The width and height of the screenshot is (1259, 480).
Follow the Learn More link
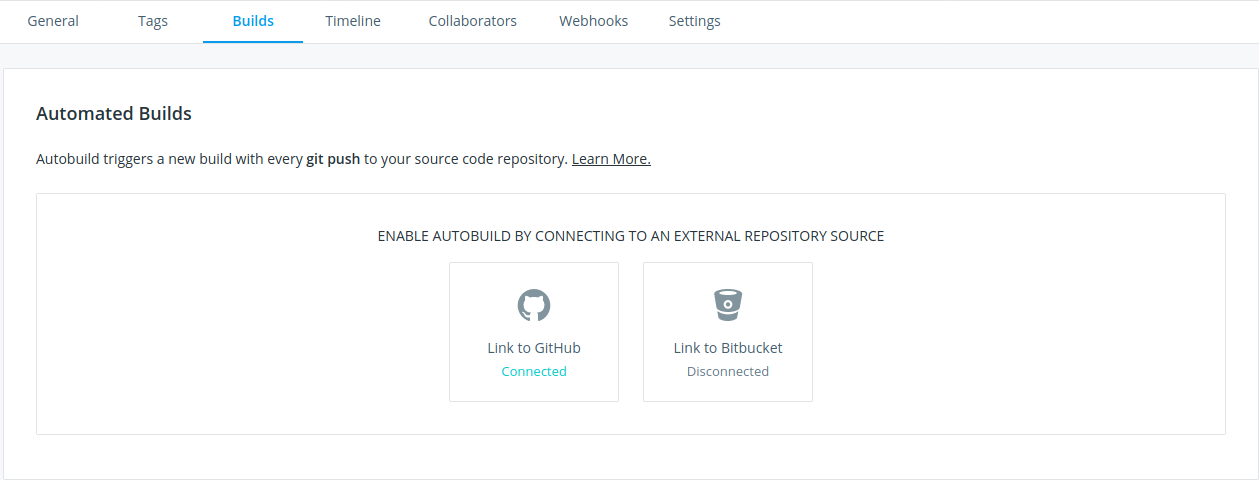point(611,159)
